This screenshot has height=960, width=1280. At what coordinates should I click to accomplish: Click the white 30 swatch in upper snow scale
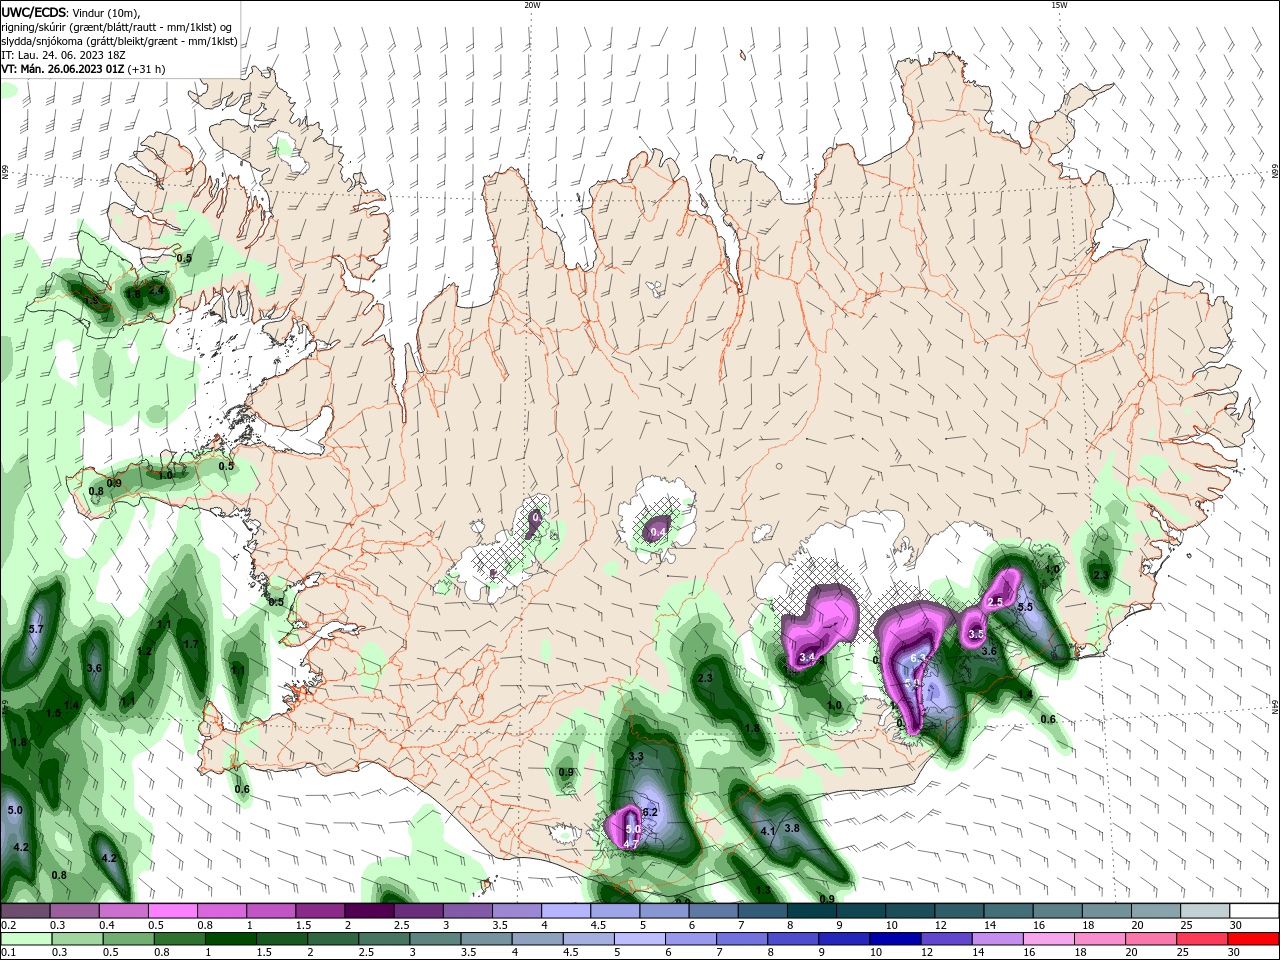(1254, 911)
